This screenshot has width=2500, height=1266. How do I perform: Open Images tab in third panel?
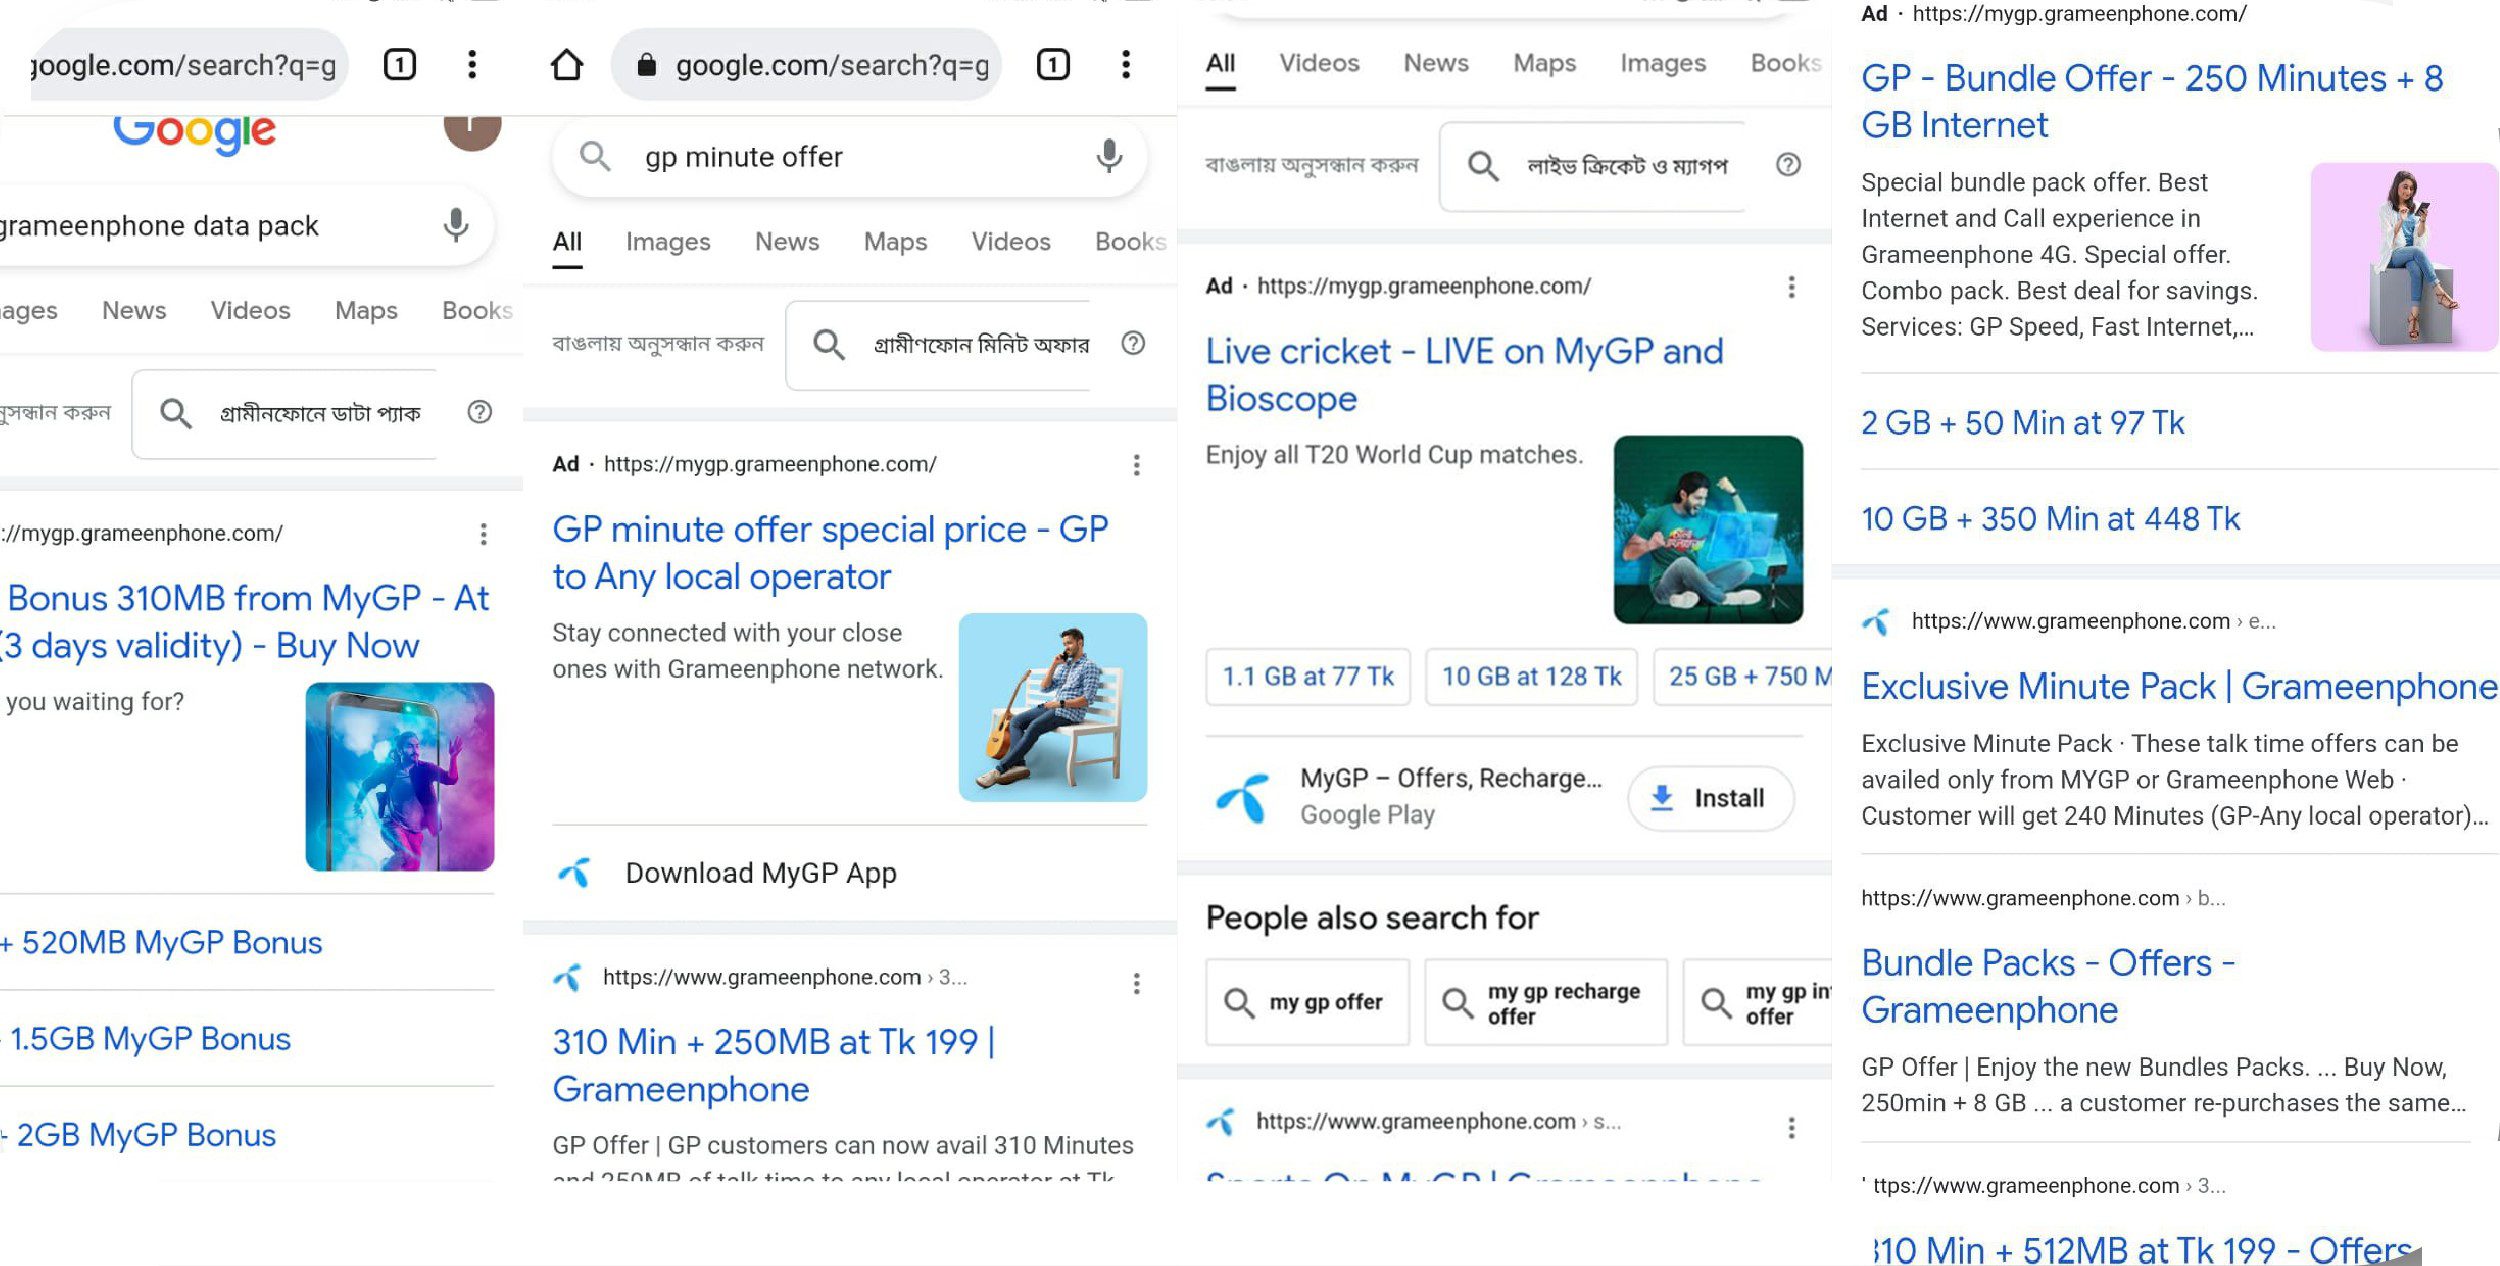(1663, 64)
